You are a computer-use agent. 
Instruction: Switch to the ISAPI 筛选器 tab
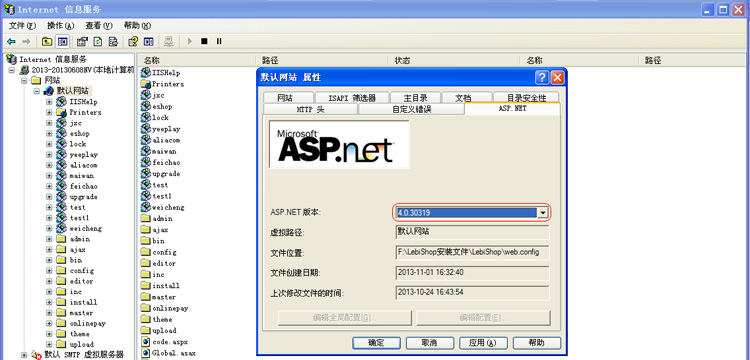click(352, 98)
